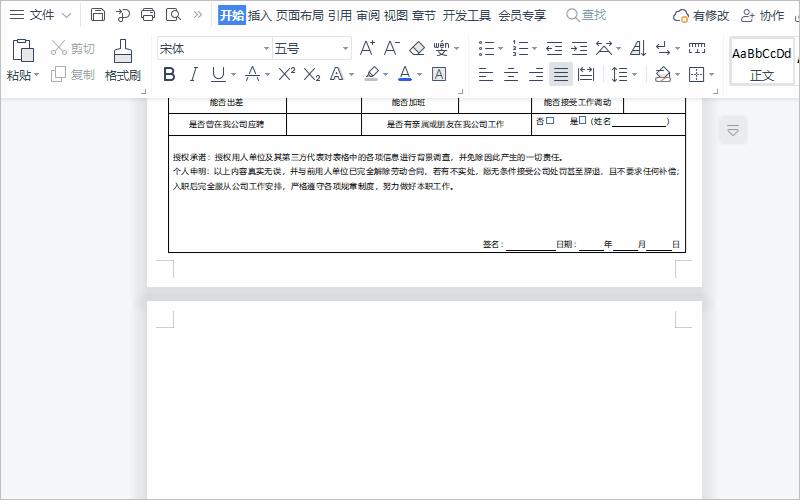Apply the font color A swatch
The image size is (800, 500).
tap(405, 74)
